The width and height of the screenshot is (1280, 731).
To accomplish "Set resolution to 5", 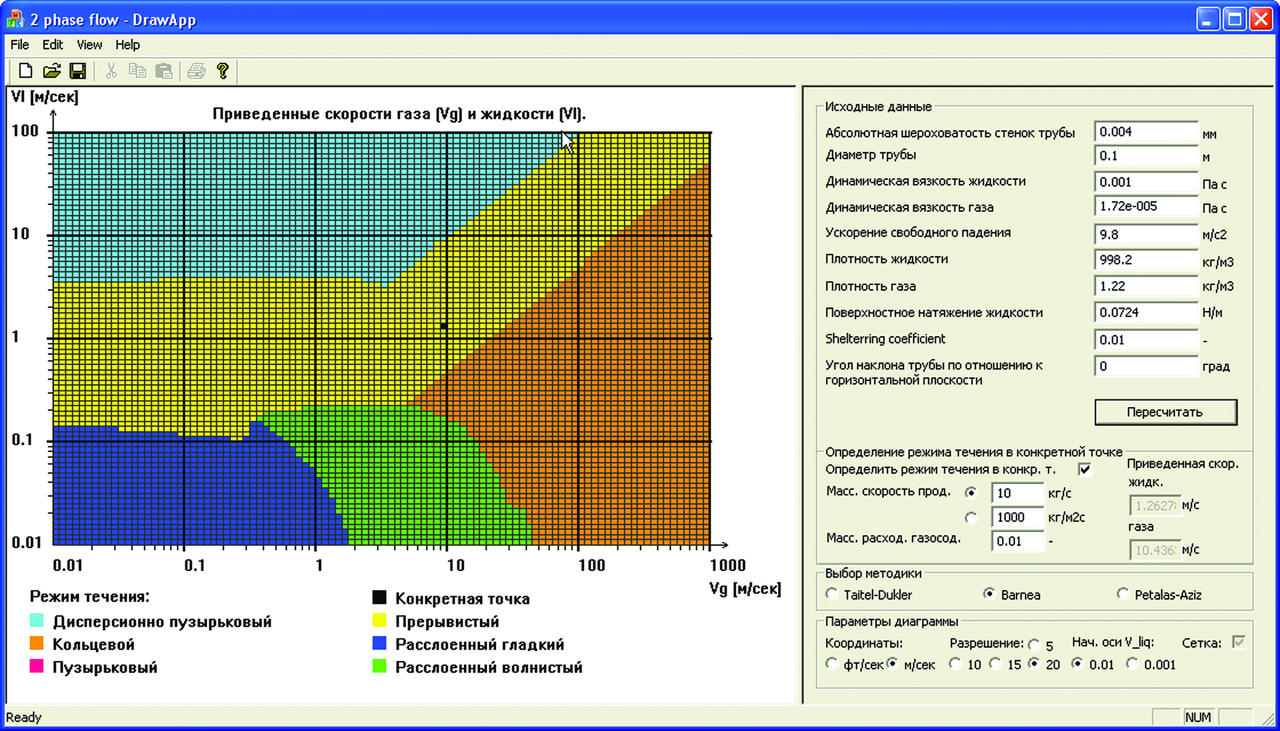I will [1034, 645].
